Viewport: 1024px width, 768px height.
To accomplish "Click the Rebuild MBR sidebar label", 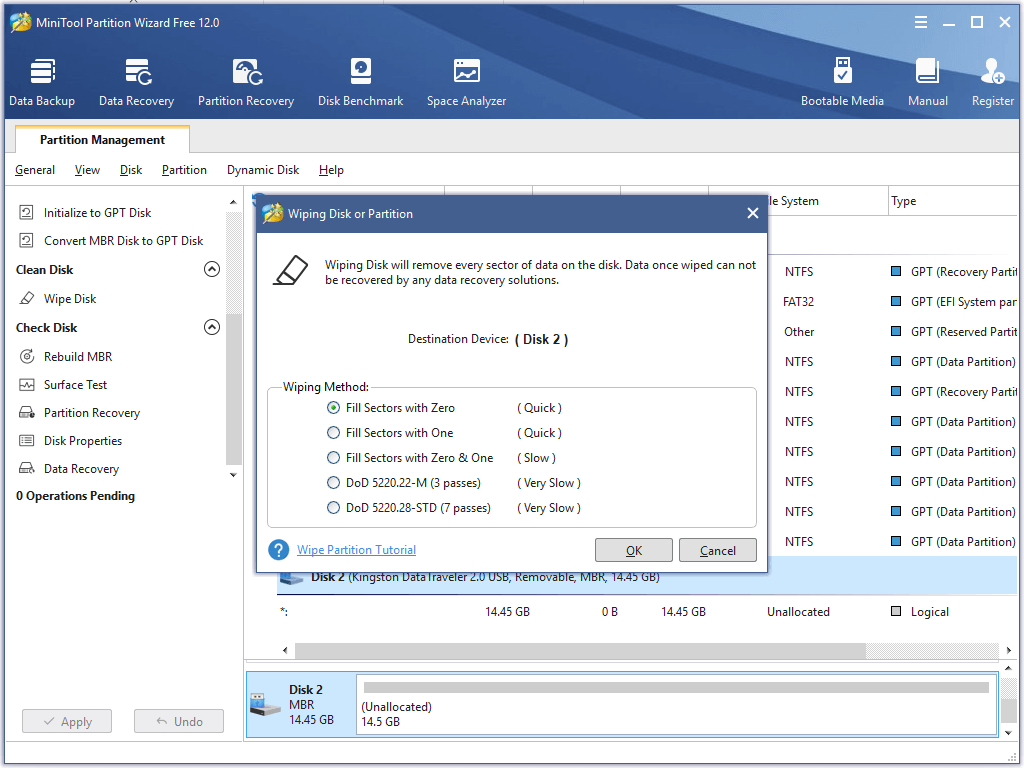I will (x=78, y=357).
